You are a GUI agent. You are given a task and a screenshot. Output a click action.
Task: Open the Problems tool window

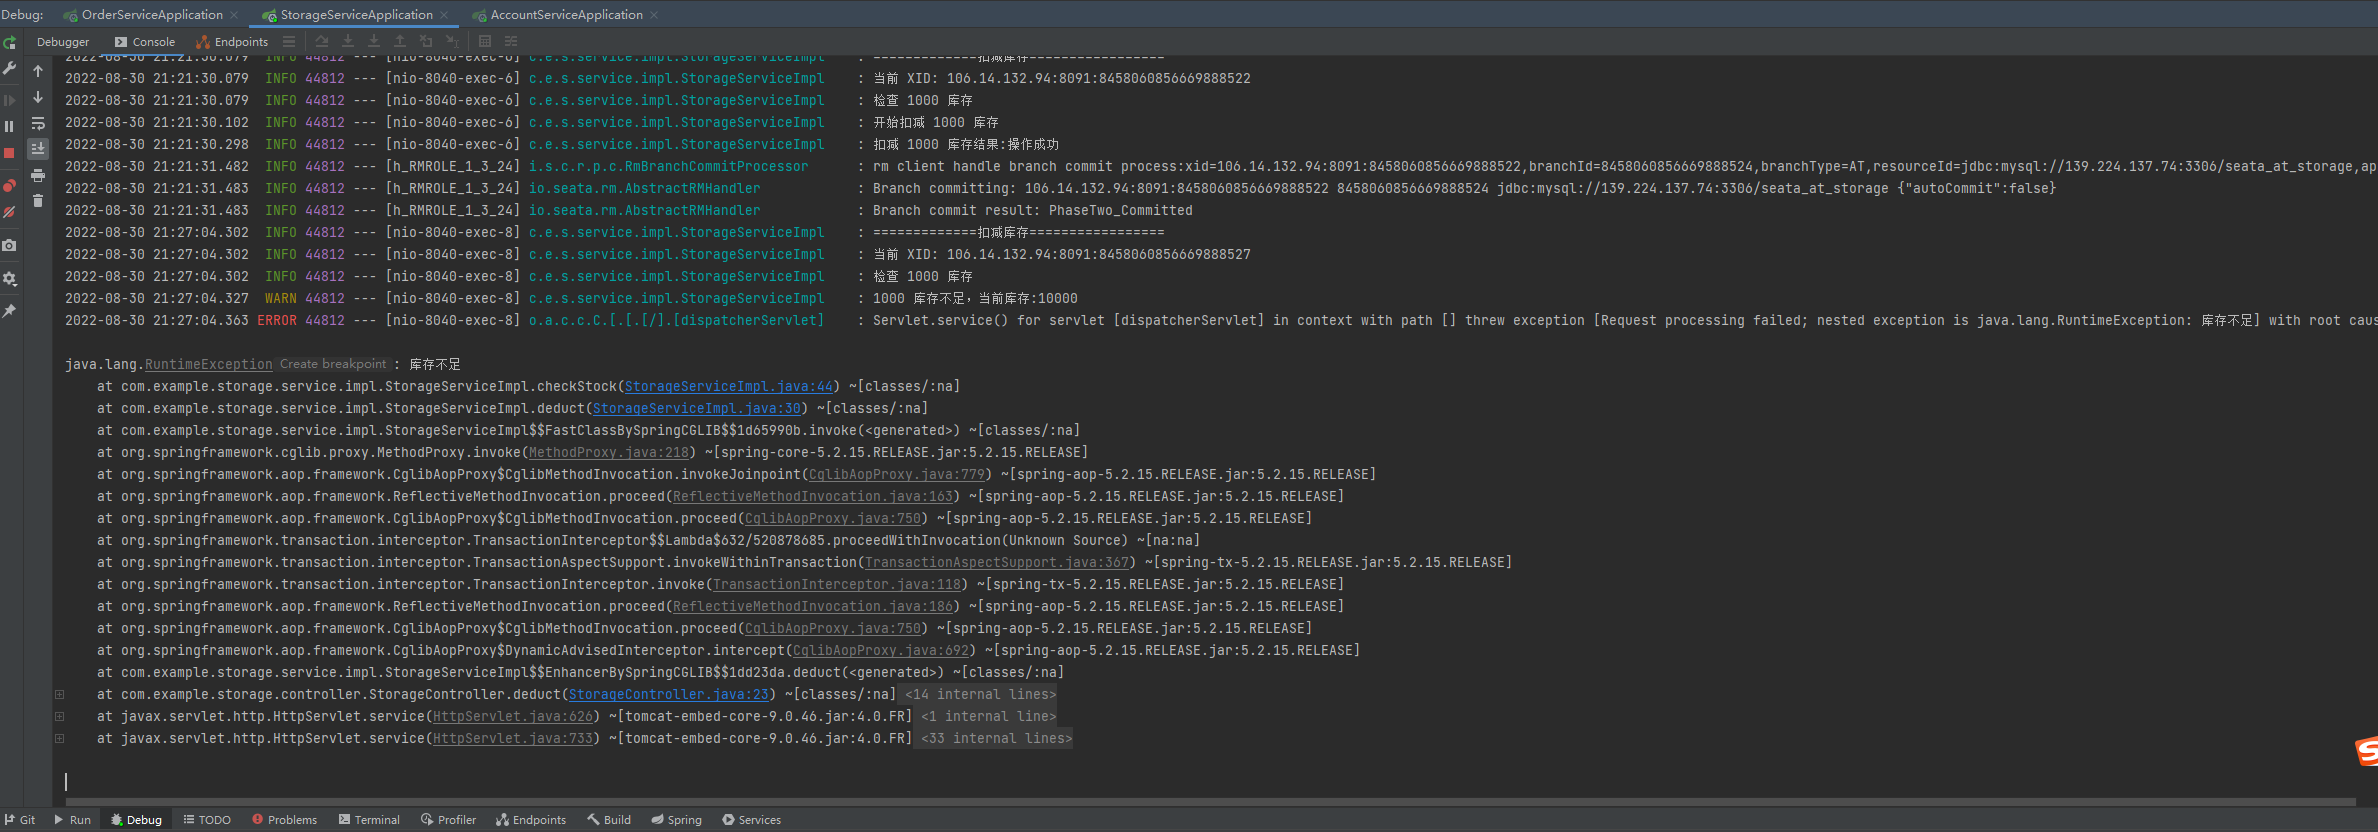284,819
